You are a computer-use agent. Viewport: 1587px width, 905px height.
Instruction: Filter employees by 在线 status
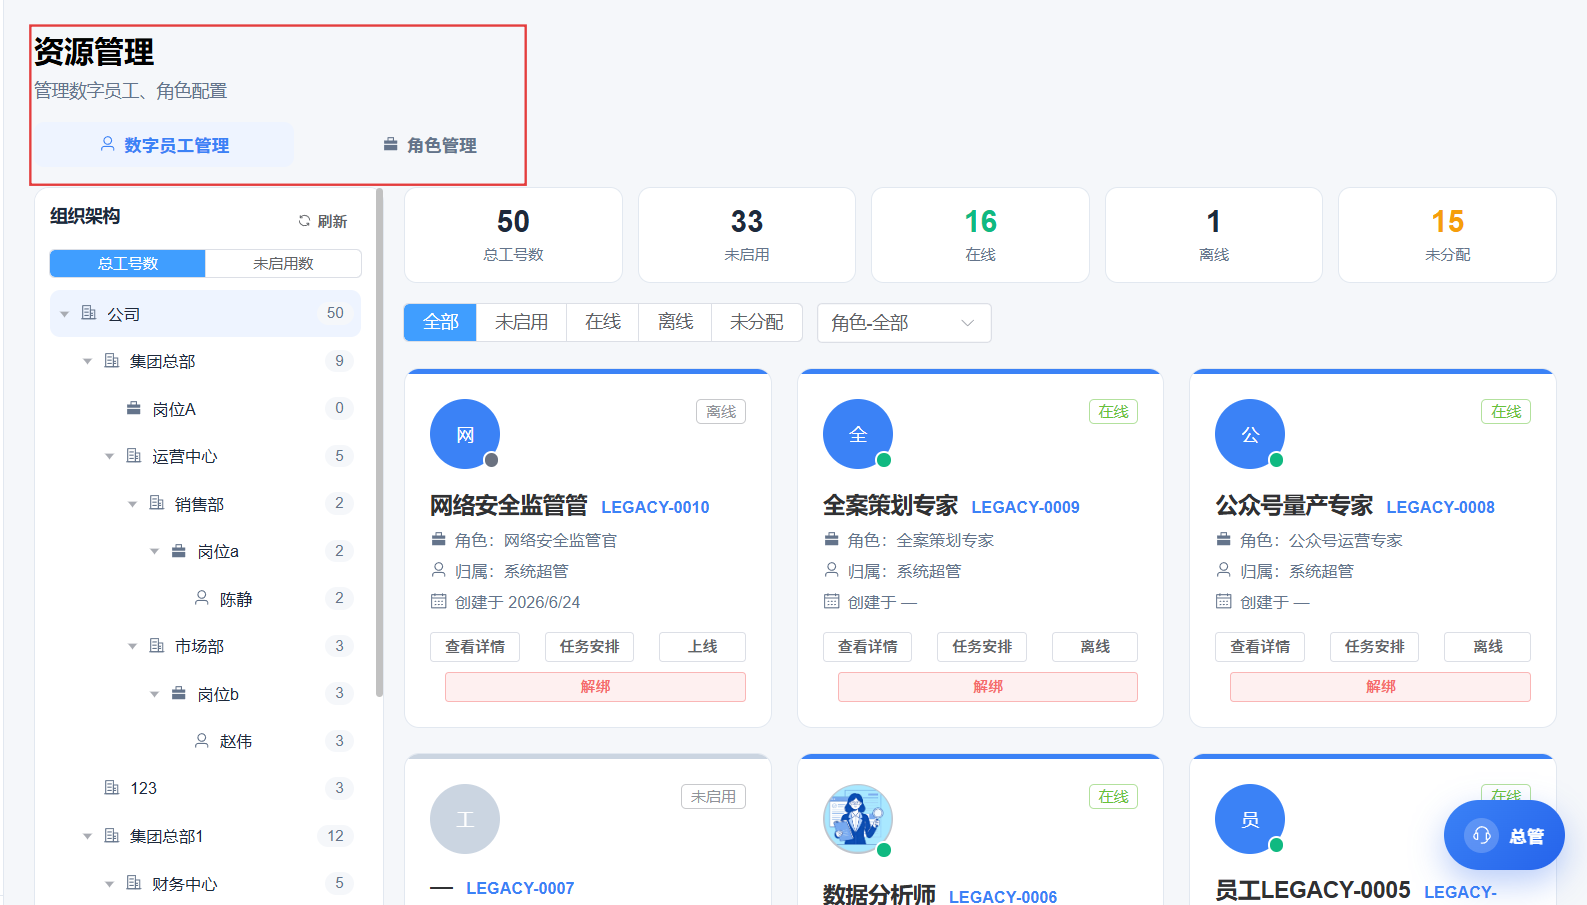click(x=603, y=322)
